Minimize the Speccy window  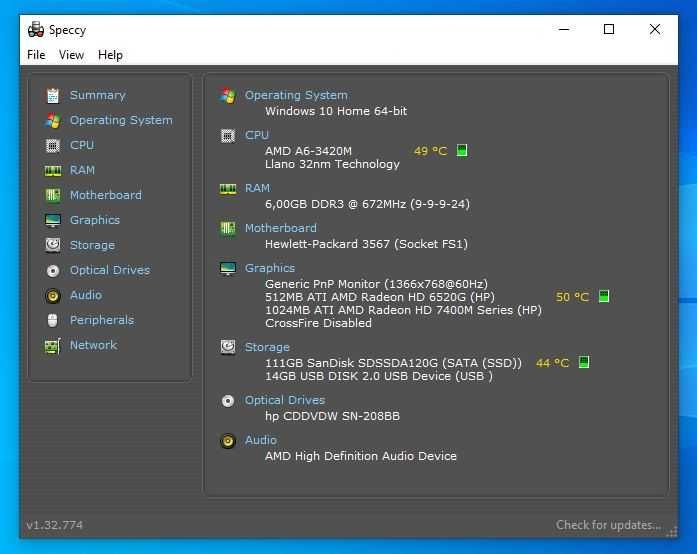(x=564, y=29)
